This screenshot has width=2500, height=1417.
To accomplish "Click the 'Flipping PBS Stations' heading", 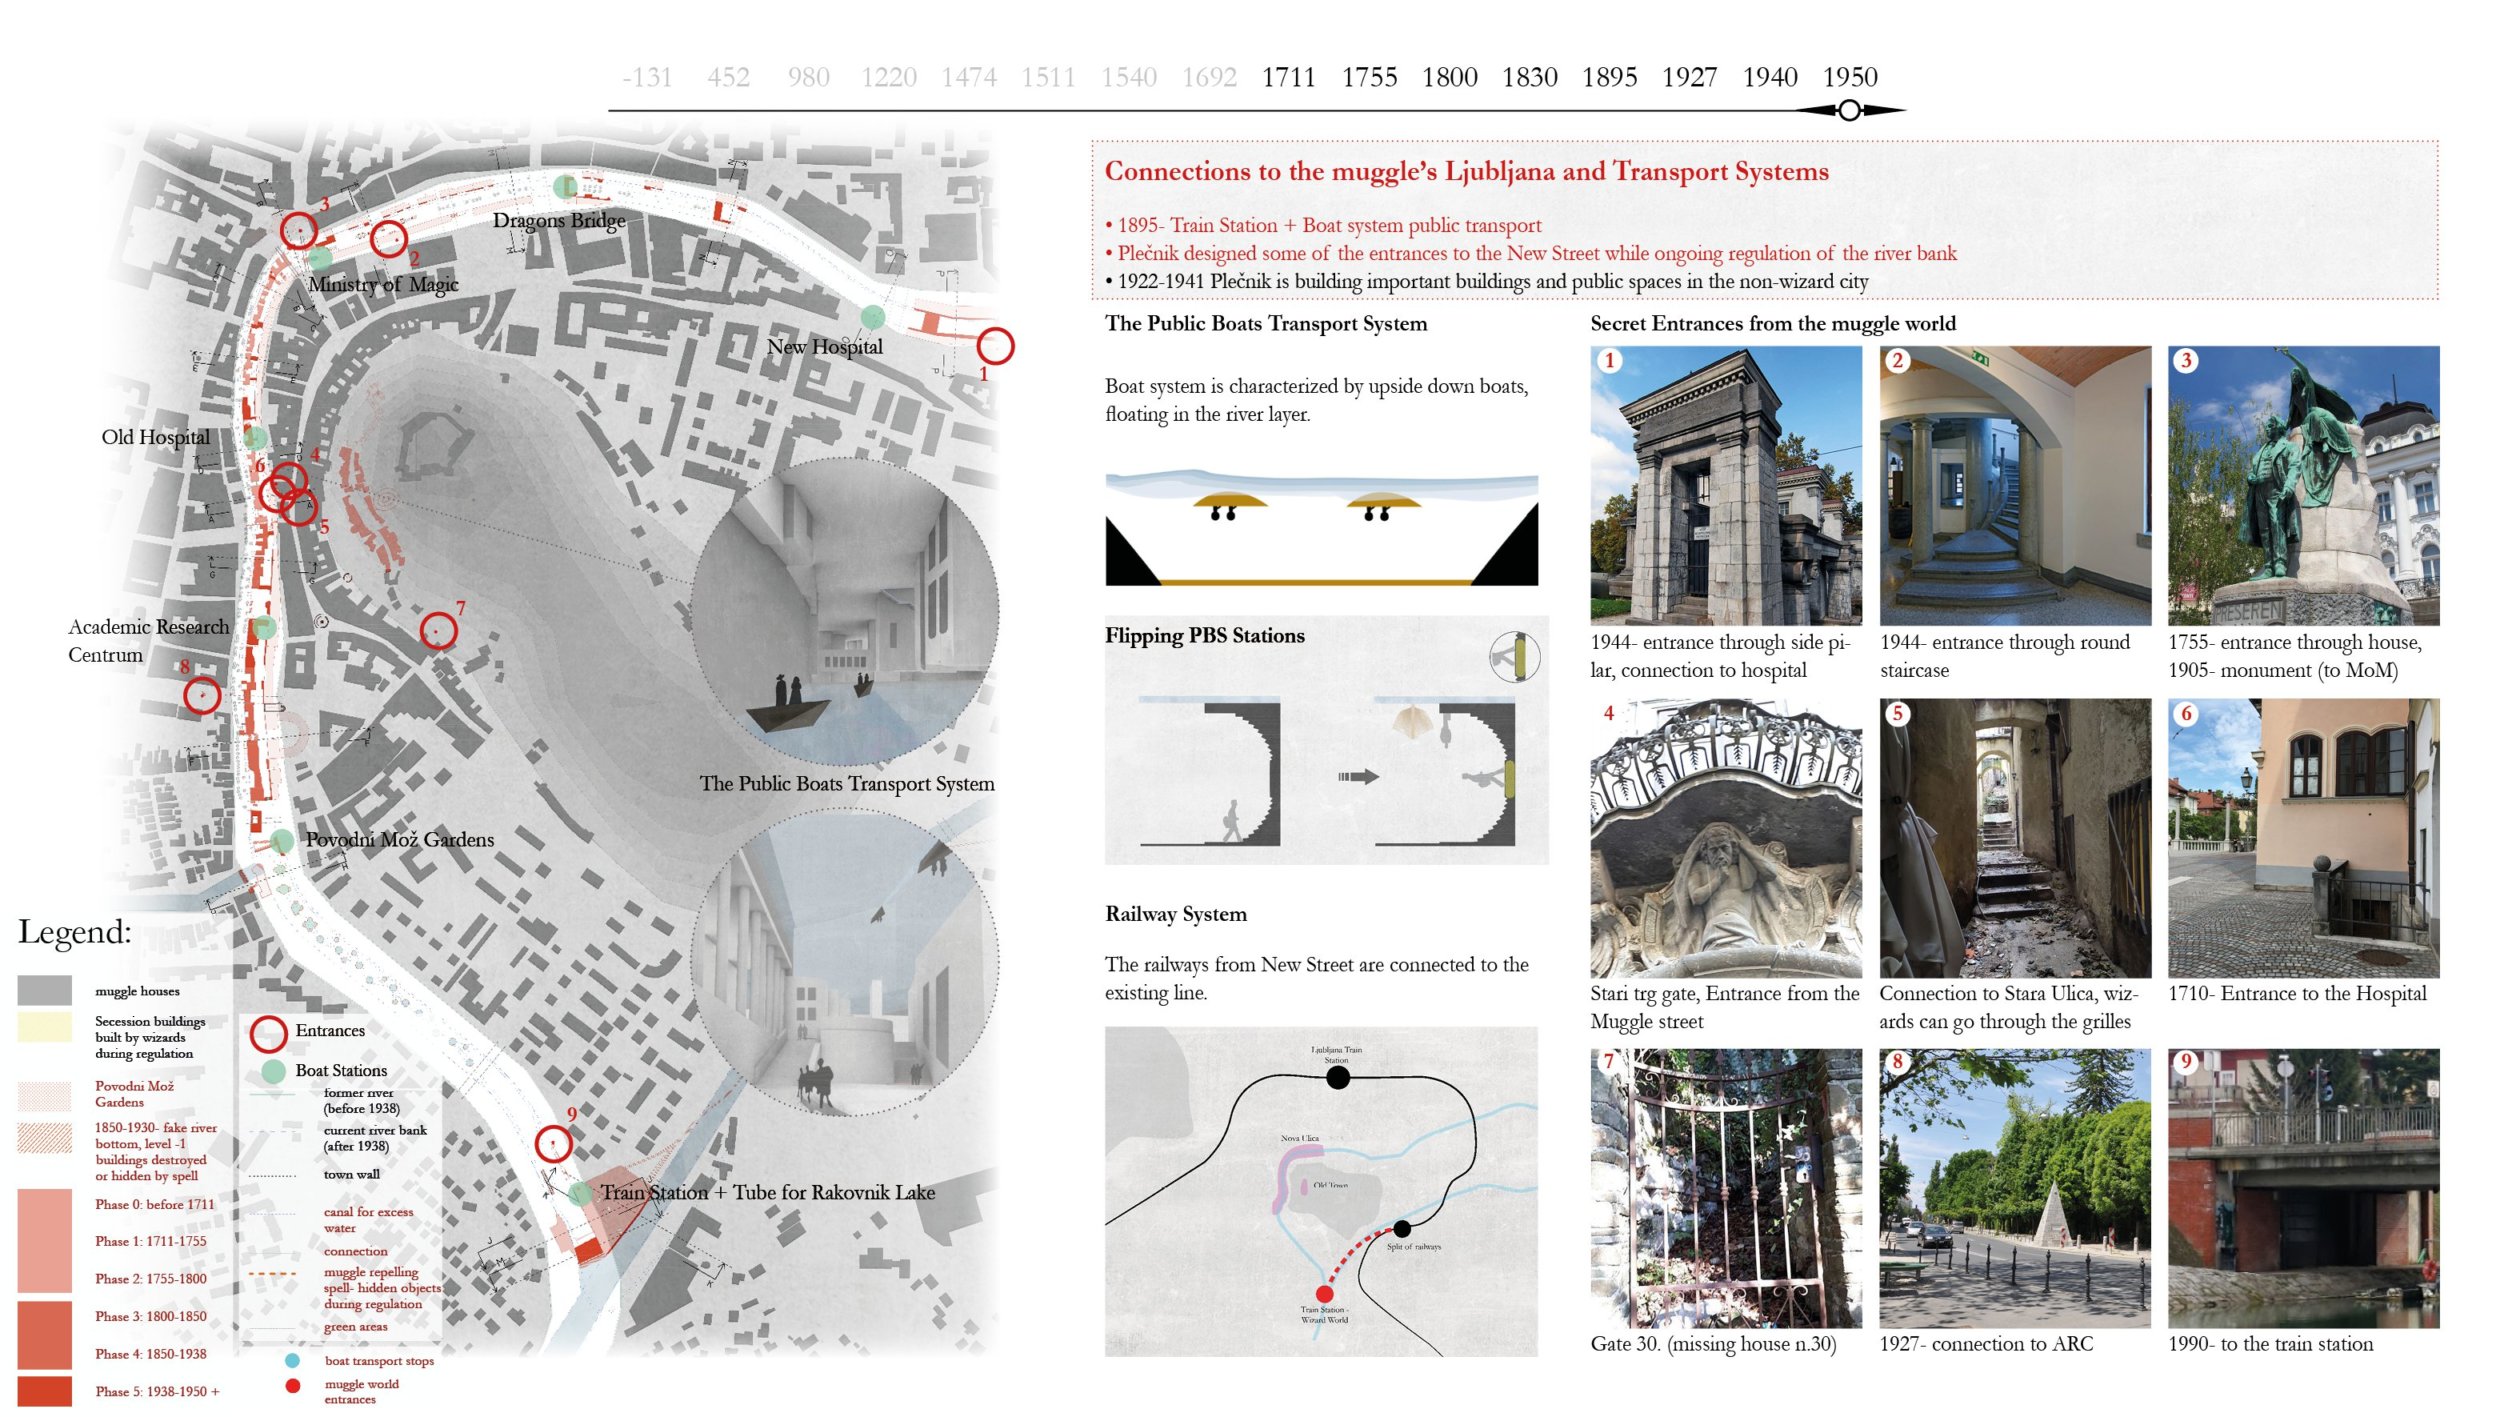I will 1204,635.
